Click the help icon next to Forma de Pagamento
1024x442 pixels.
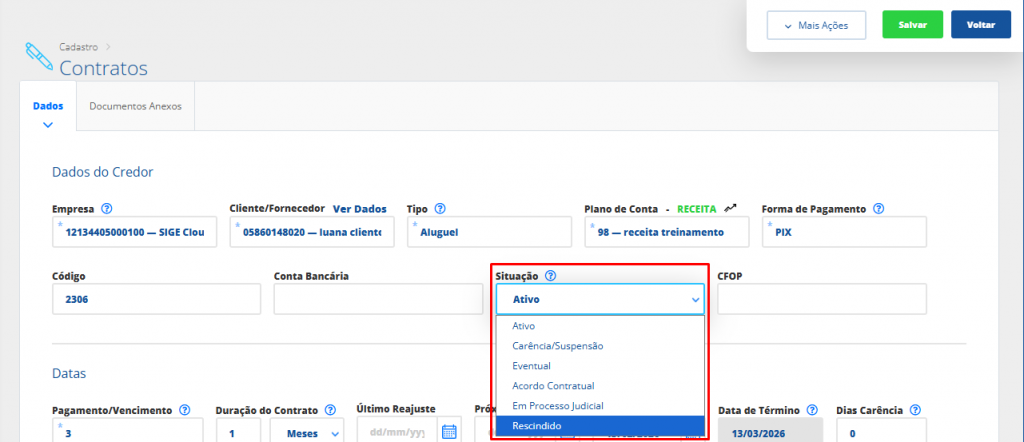pyautogui.click(x=878, y=209)
